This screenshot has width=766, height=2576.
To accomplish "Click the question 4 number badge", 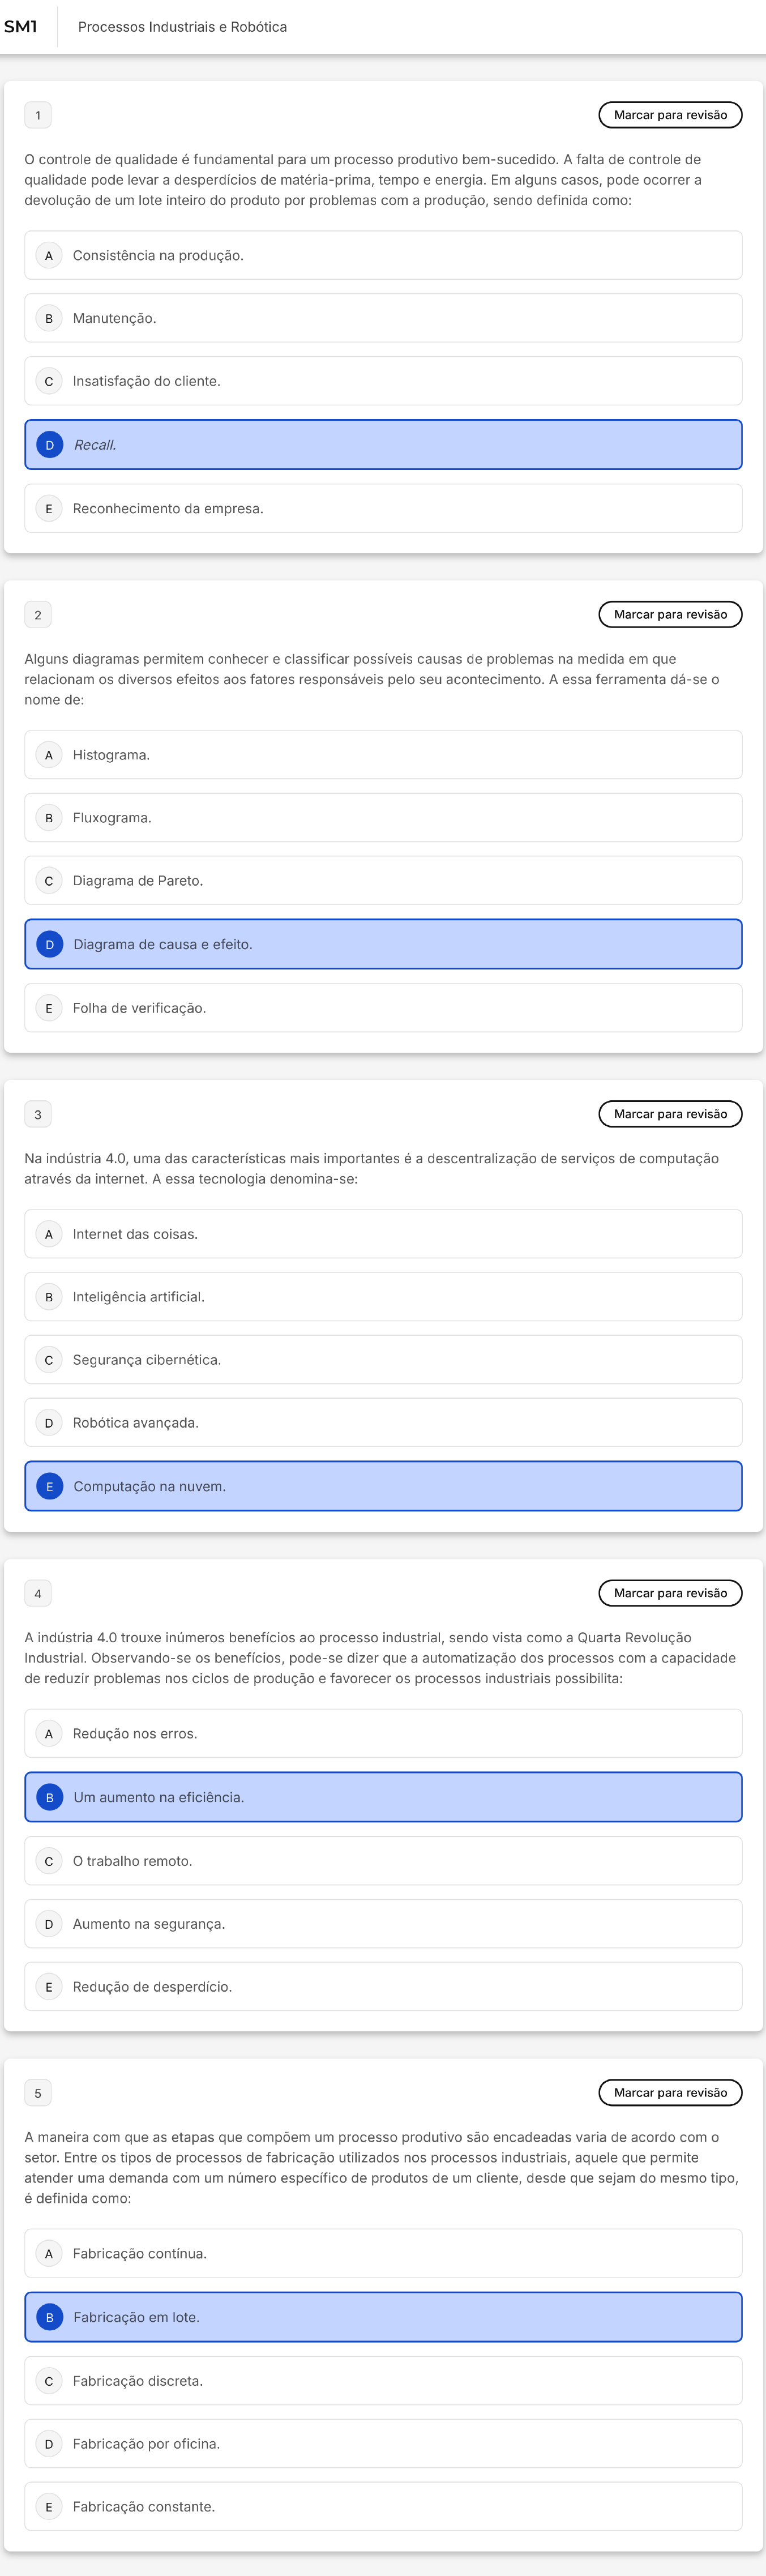I will pos(38,1594).
